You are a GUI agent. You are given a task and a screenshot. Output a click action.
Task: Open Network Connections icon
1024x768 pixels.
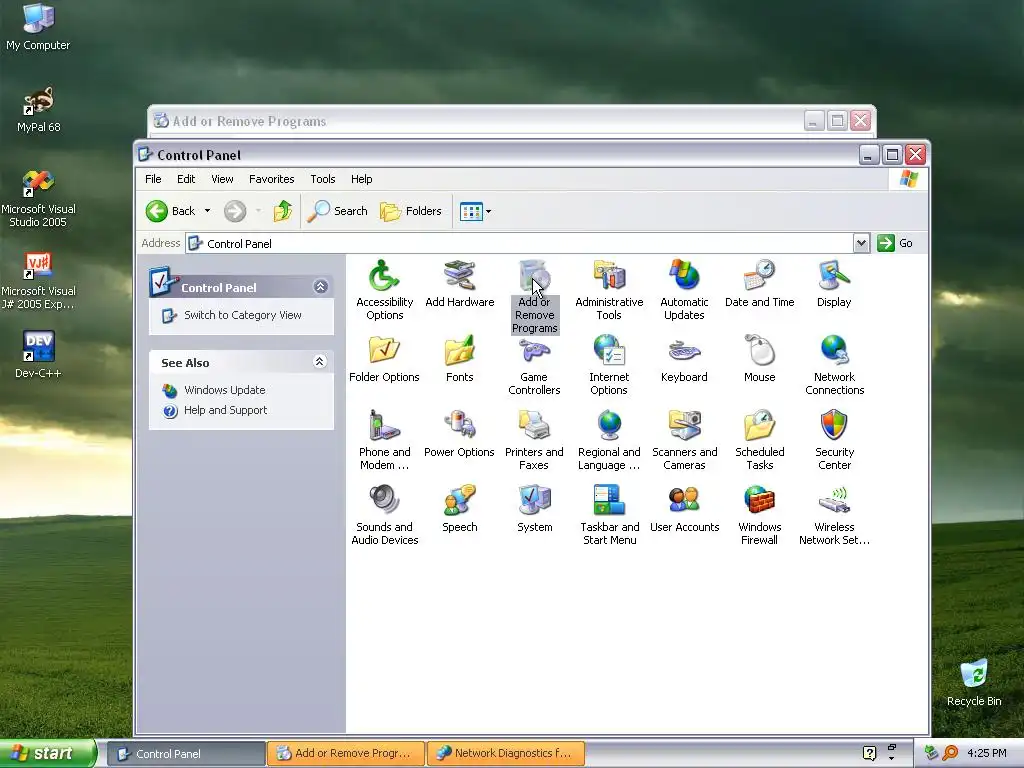click(x=834, y=364)
